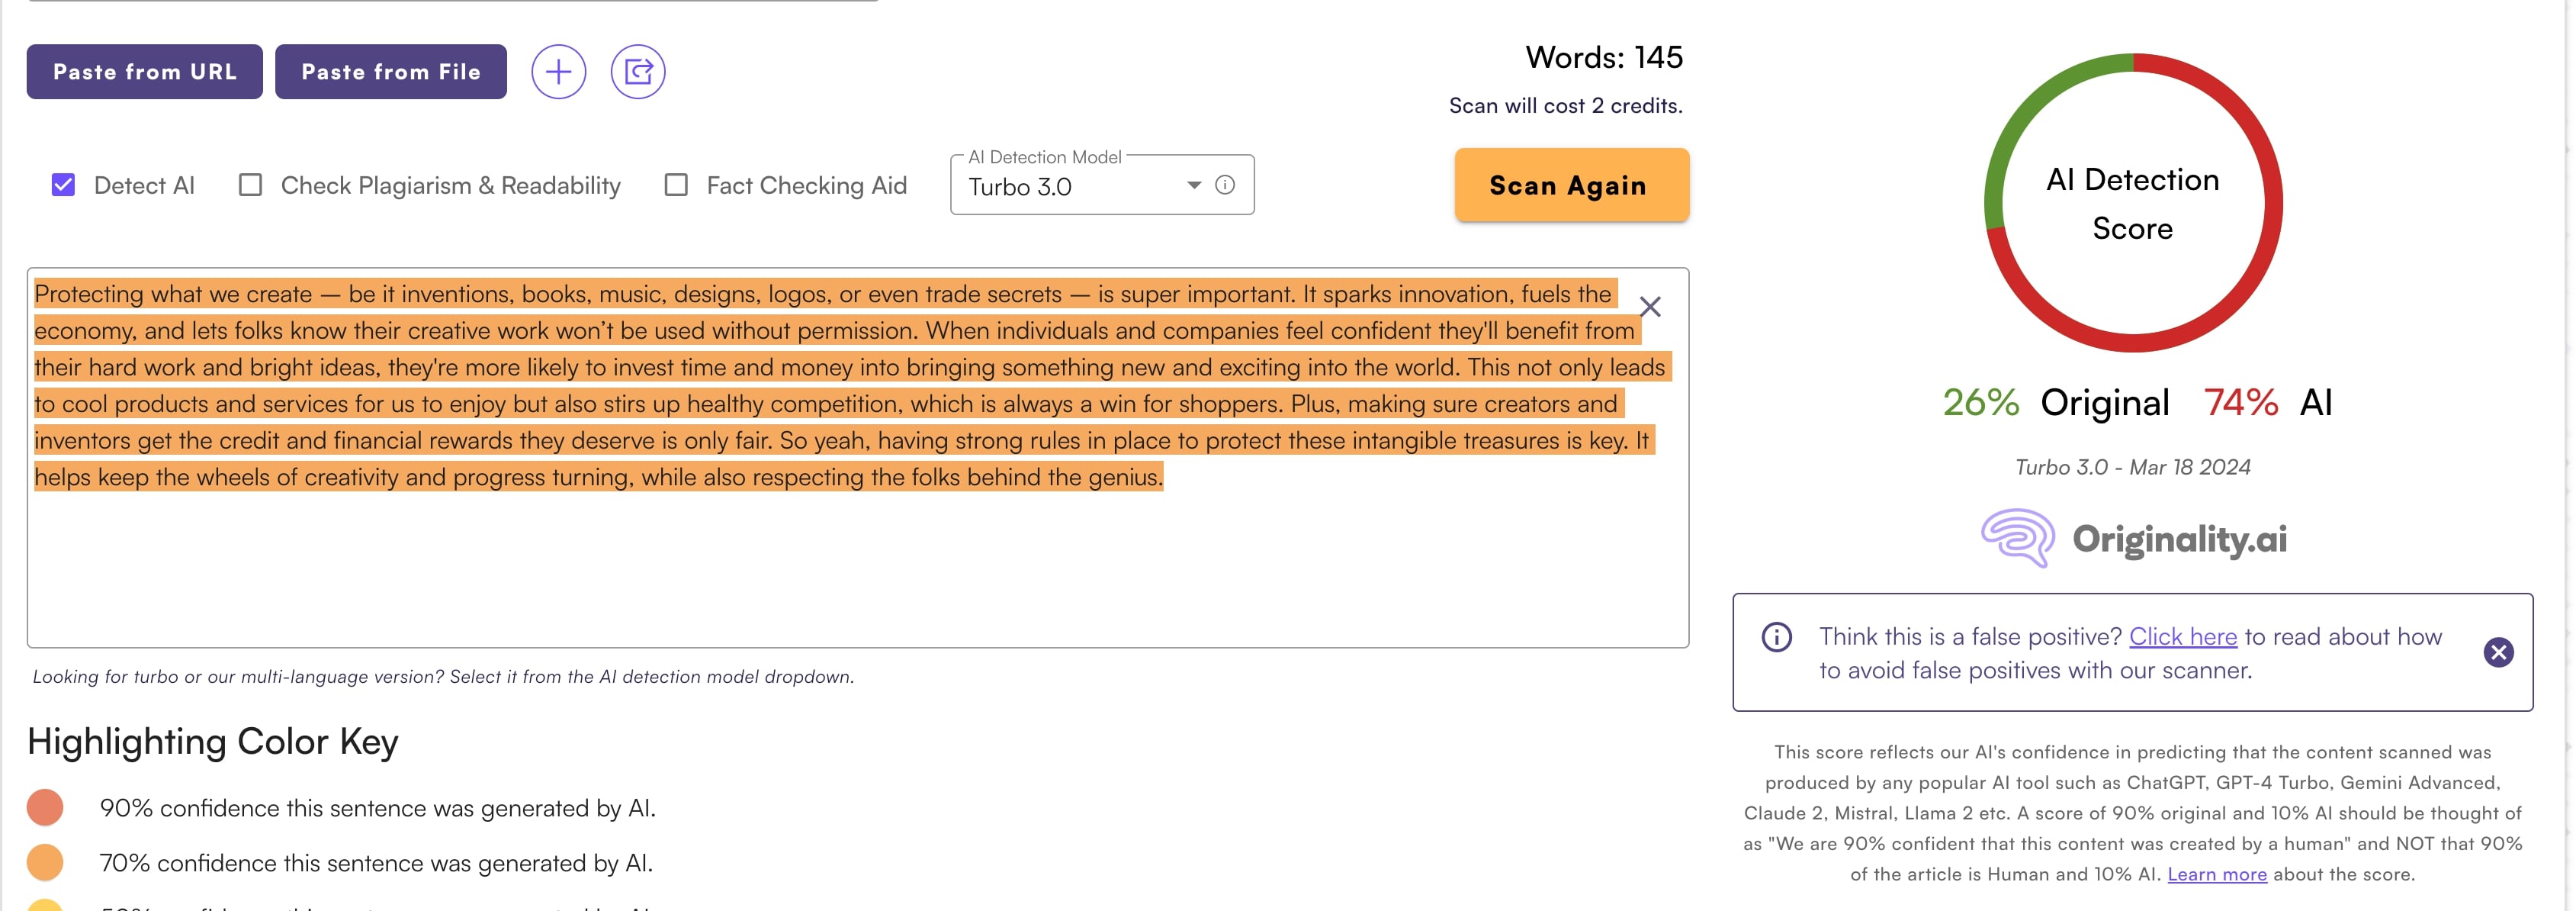Click the Originality.ai brain logo
The width and height of the screenshot is (2576, 911).
(2018, 538)
